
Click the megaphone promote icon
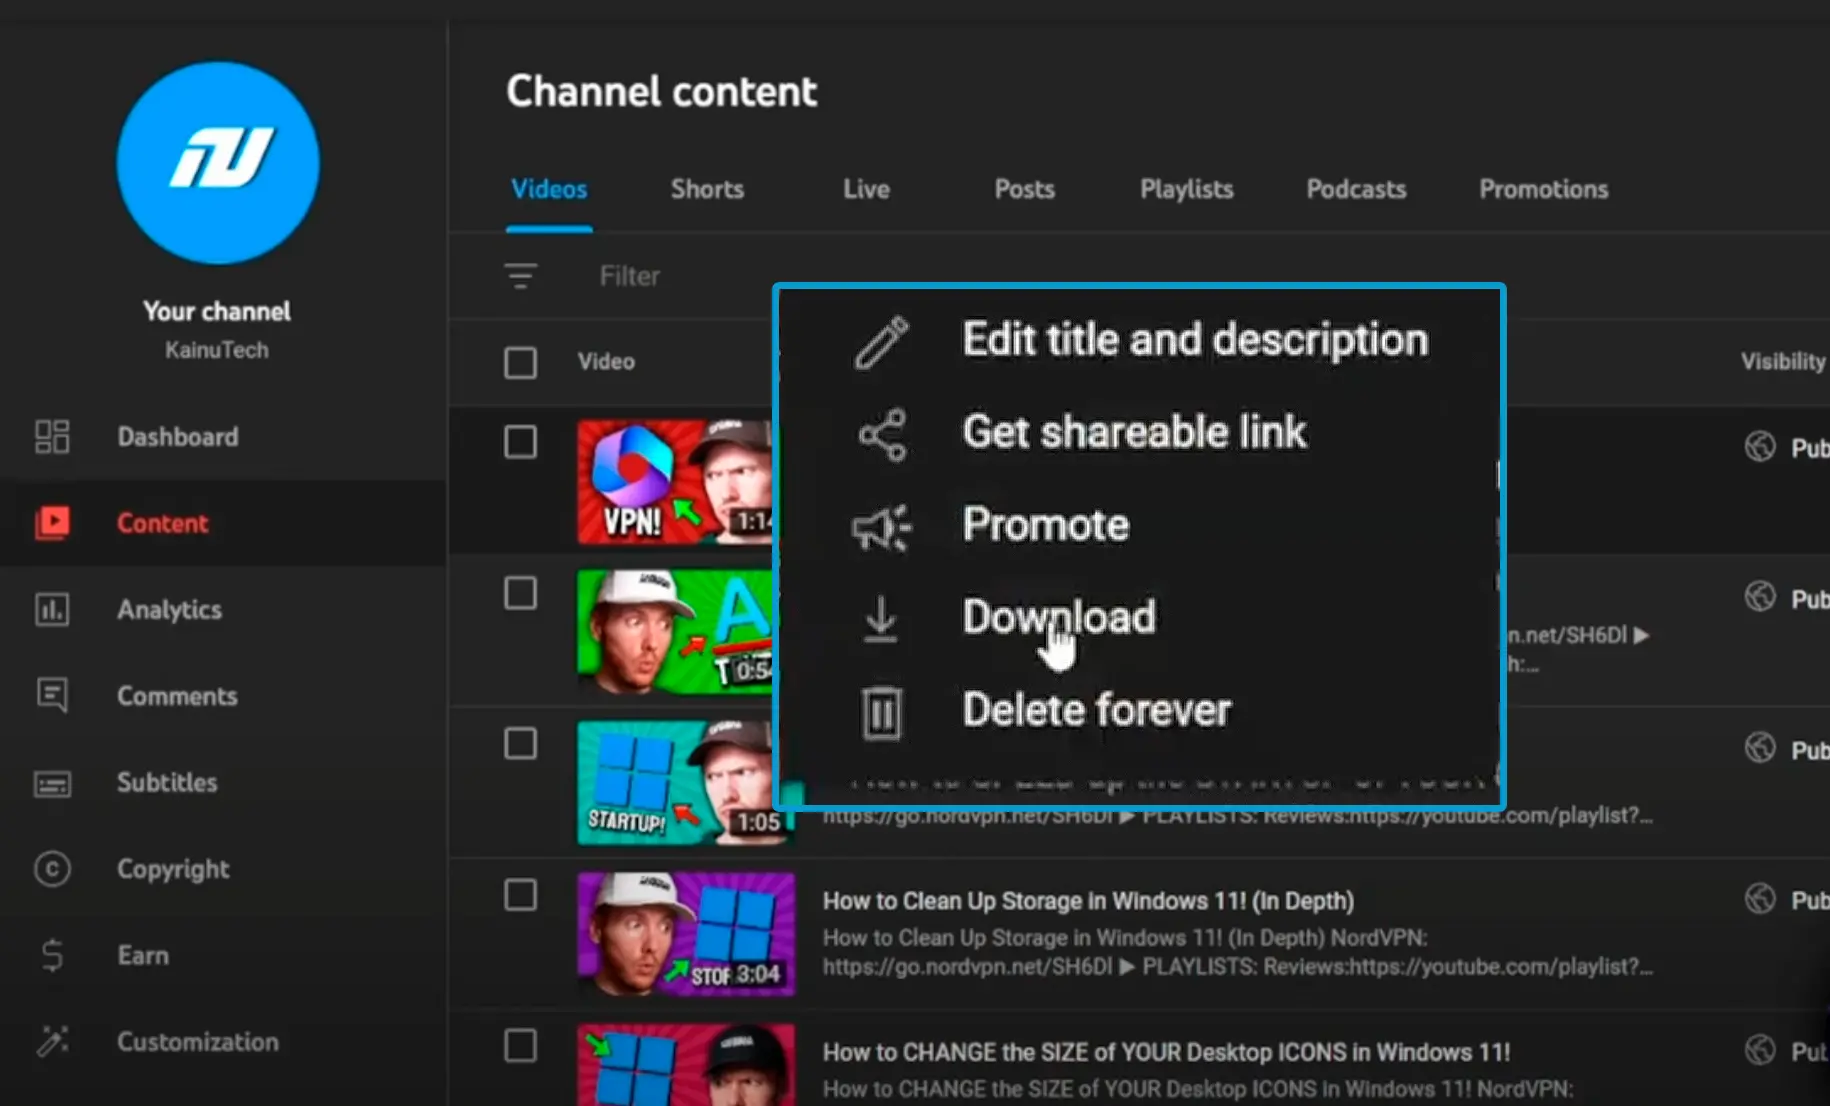pos(881,527)
